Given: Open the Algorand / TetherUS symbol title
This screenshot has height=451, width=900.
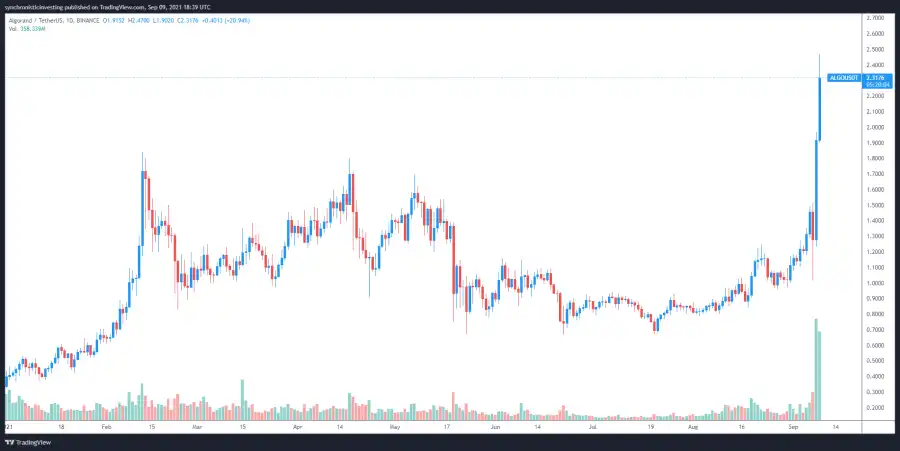Looking at the screenshot, I should click(x=30, y=21).
